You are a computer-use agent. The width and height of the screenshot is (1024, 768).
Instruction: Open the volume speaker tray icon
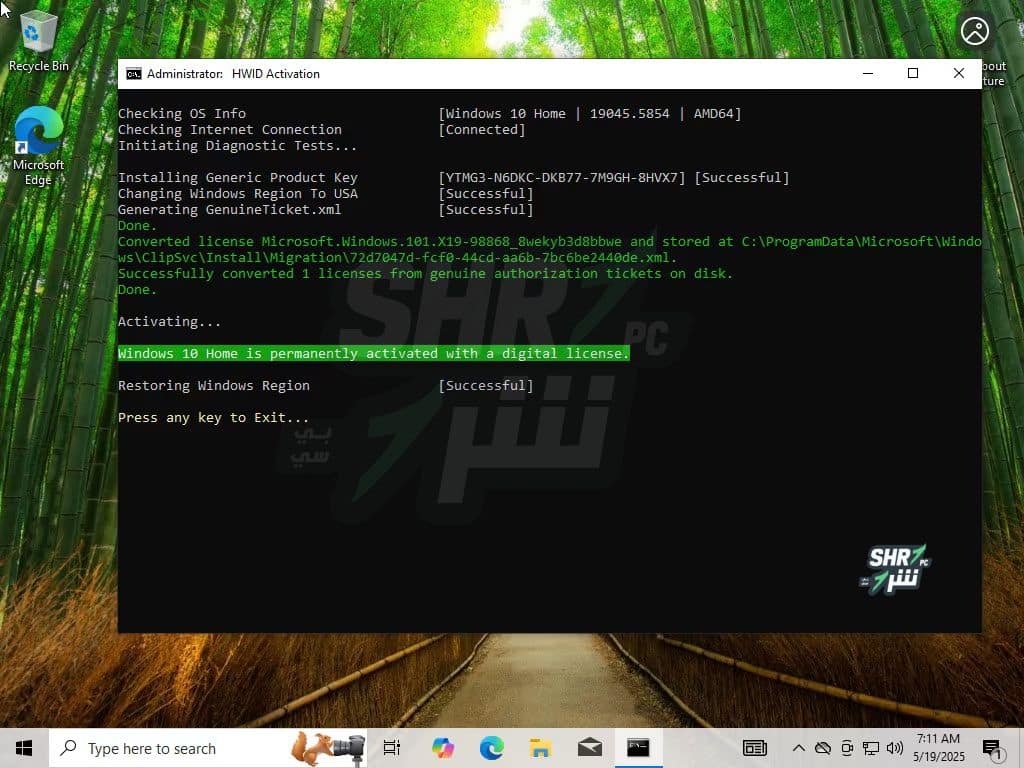point(895,748)
